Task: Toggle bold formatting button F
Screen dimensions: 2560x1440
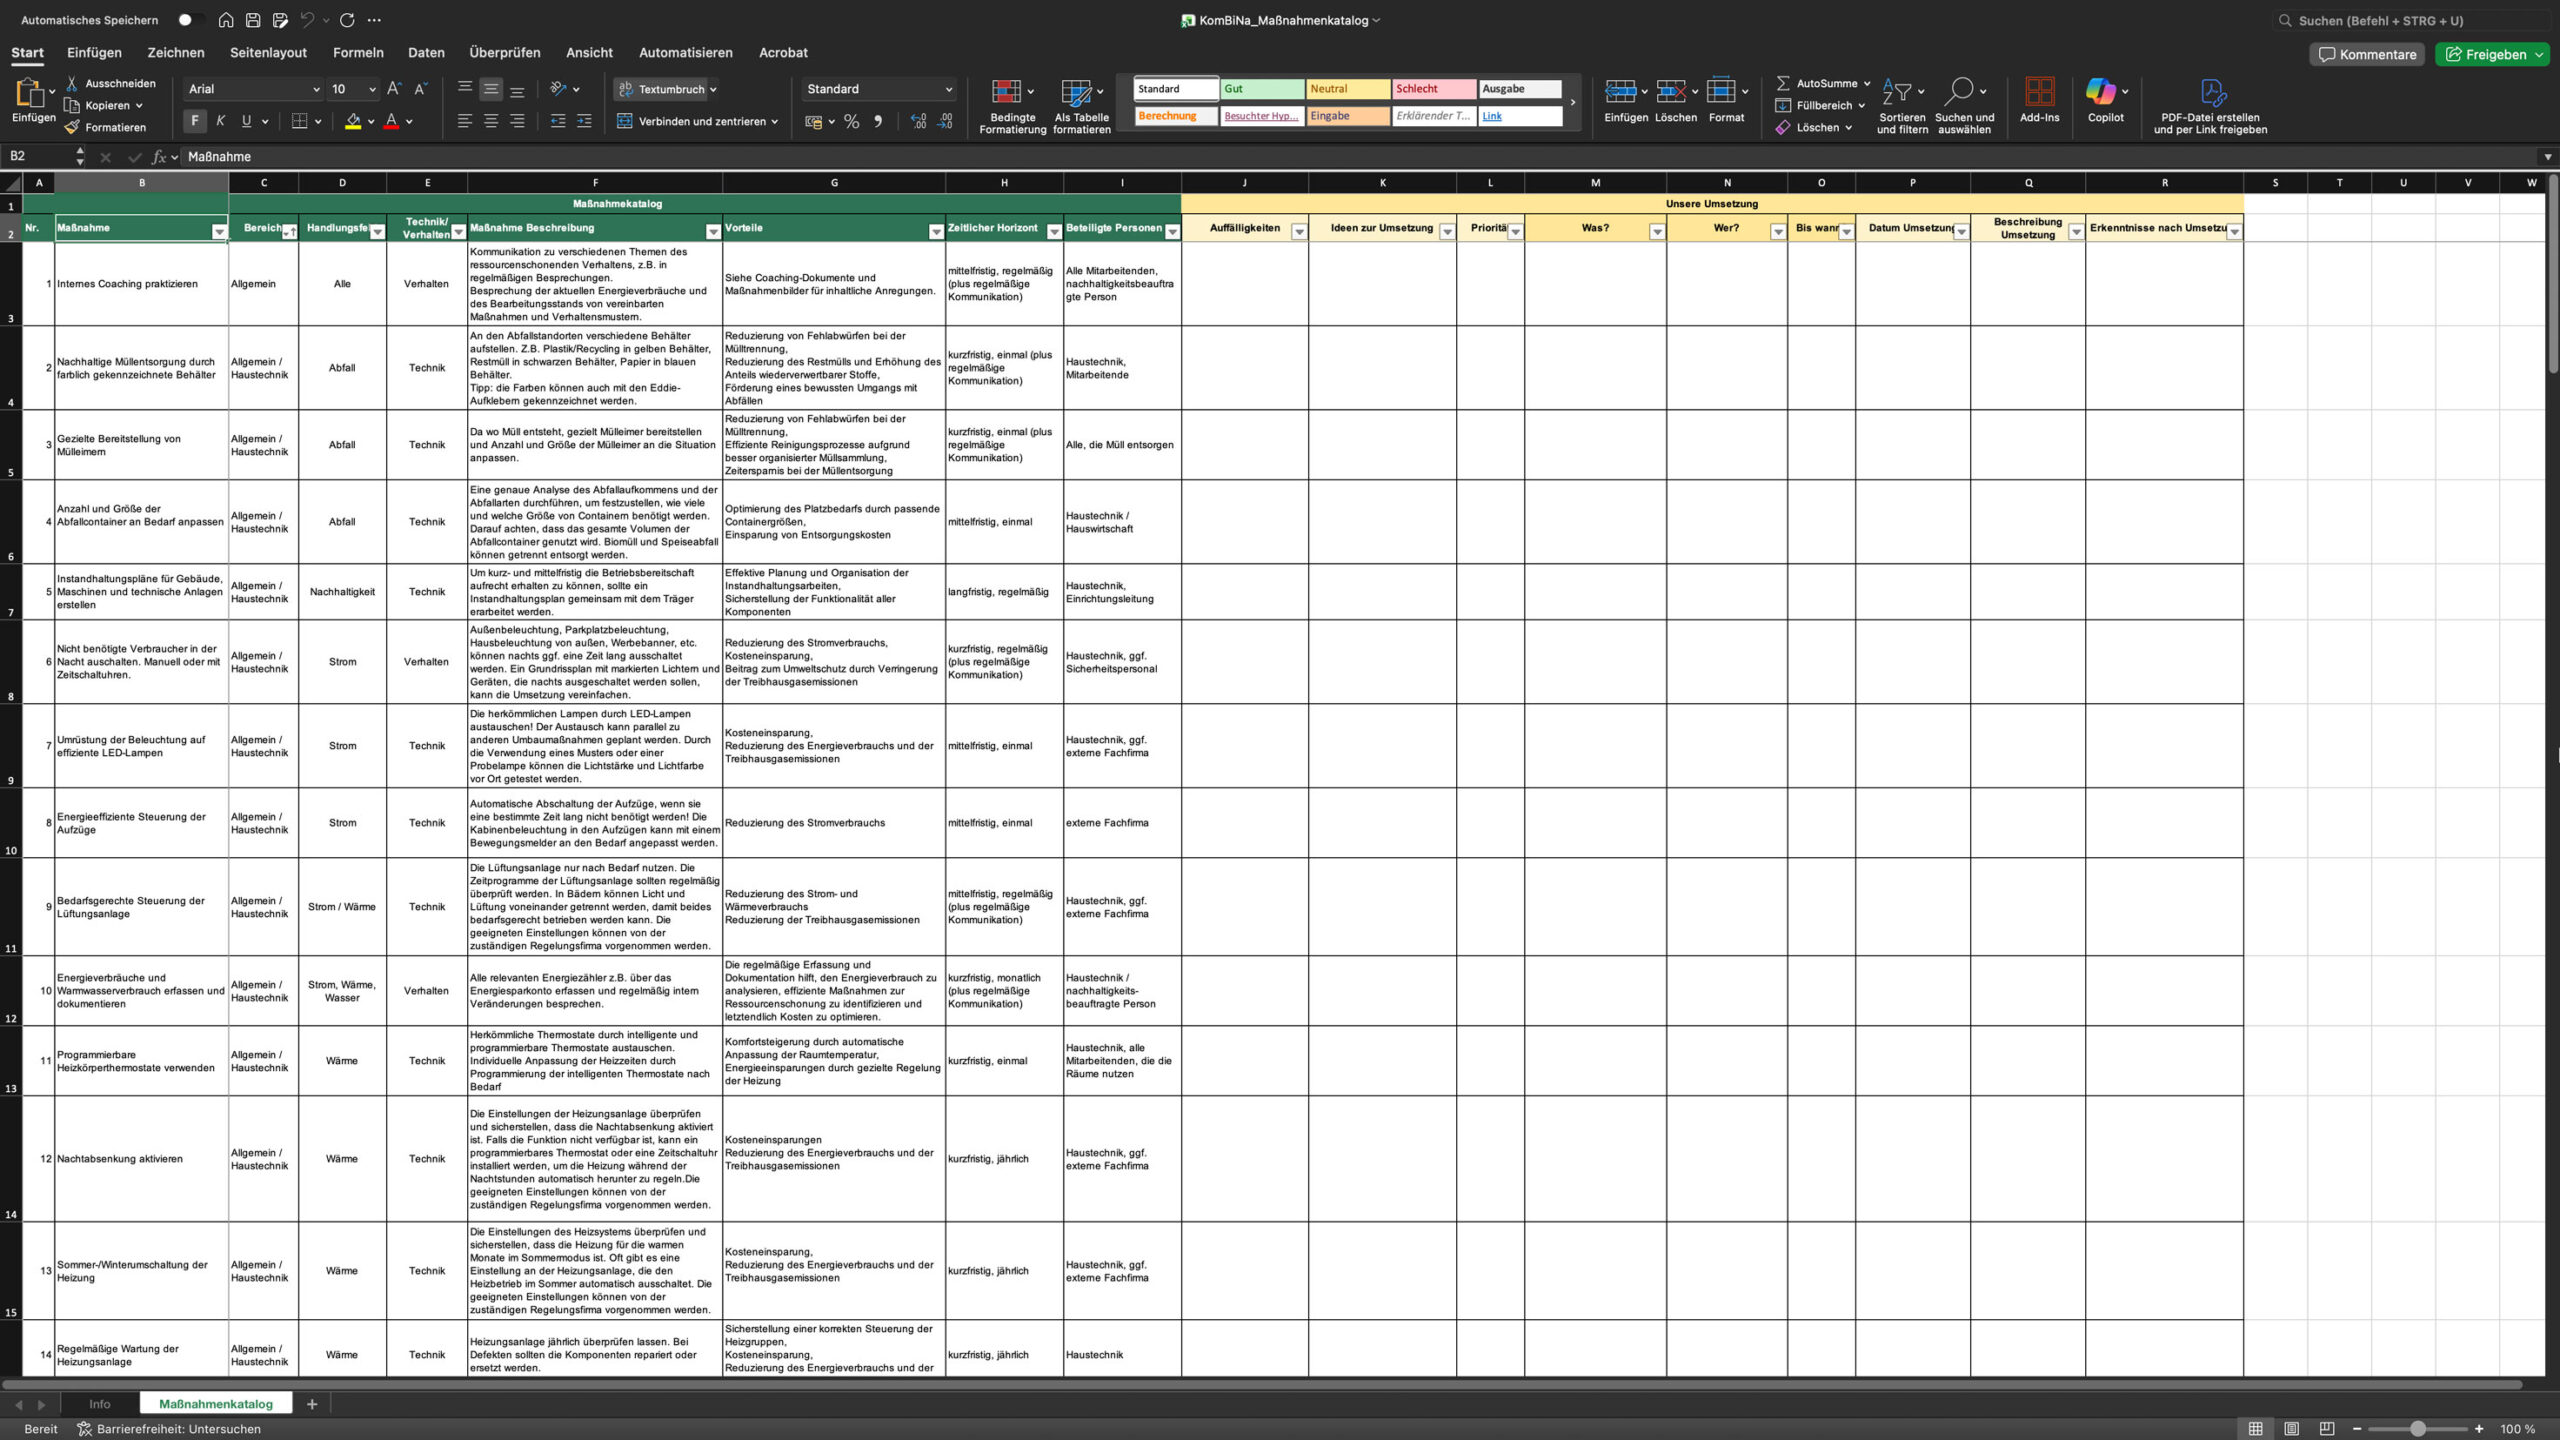Action: coord(195,121)
